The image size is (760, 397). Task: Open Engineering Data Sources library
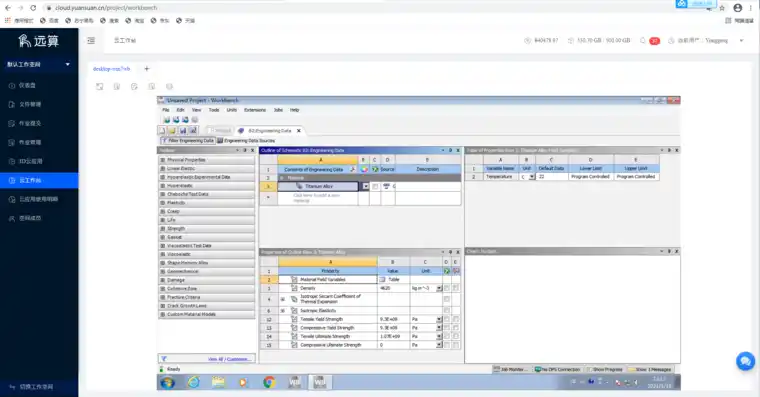tap(246, 141)
